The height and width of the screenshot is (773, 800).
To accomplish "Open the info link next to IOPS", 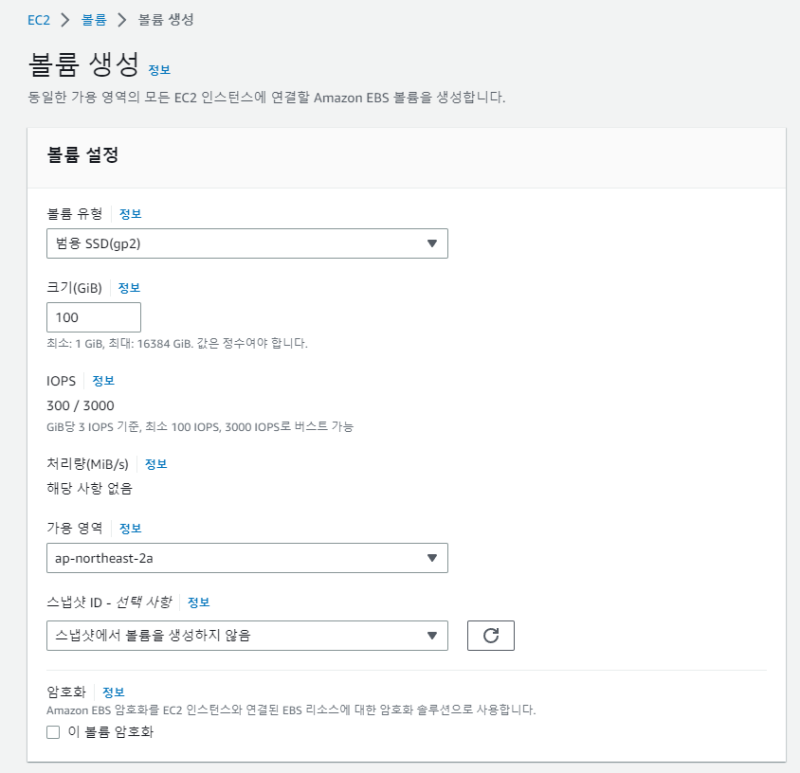I will [x=104, y=381].
